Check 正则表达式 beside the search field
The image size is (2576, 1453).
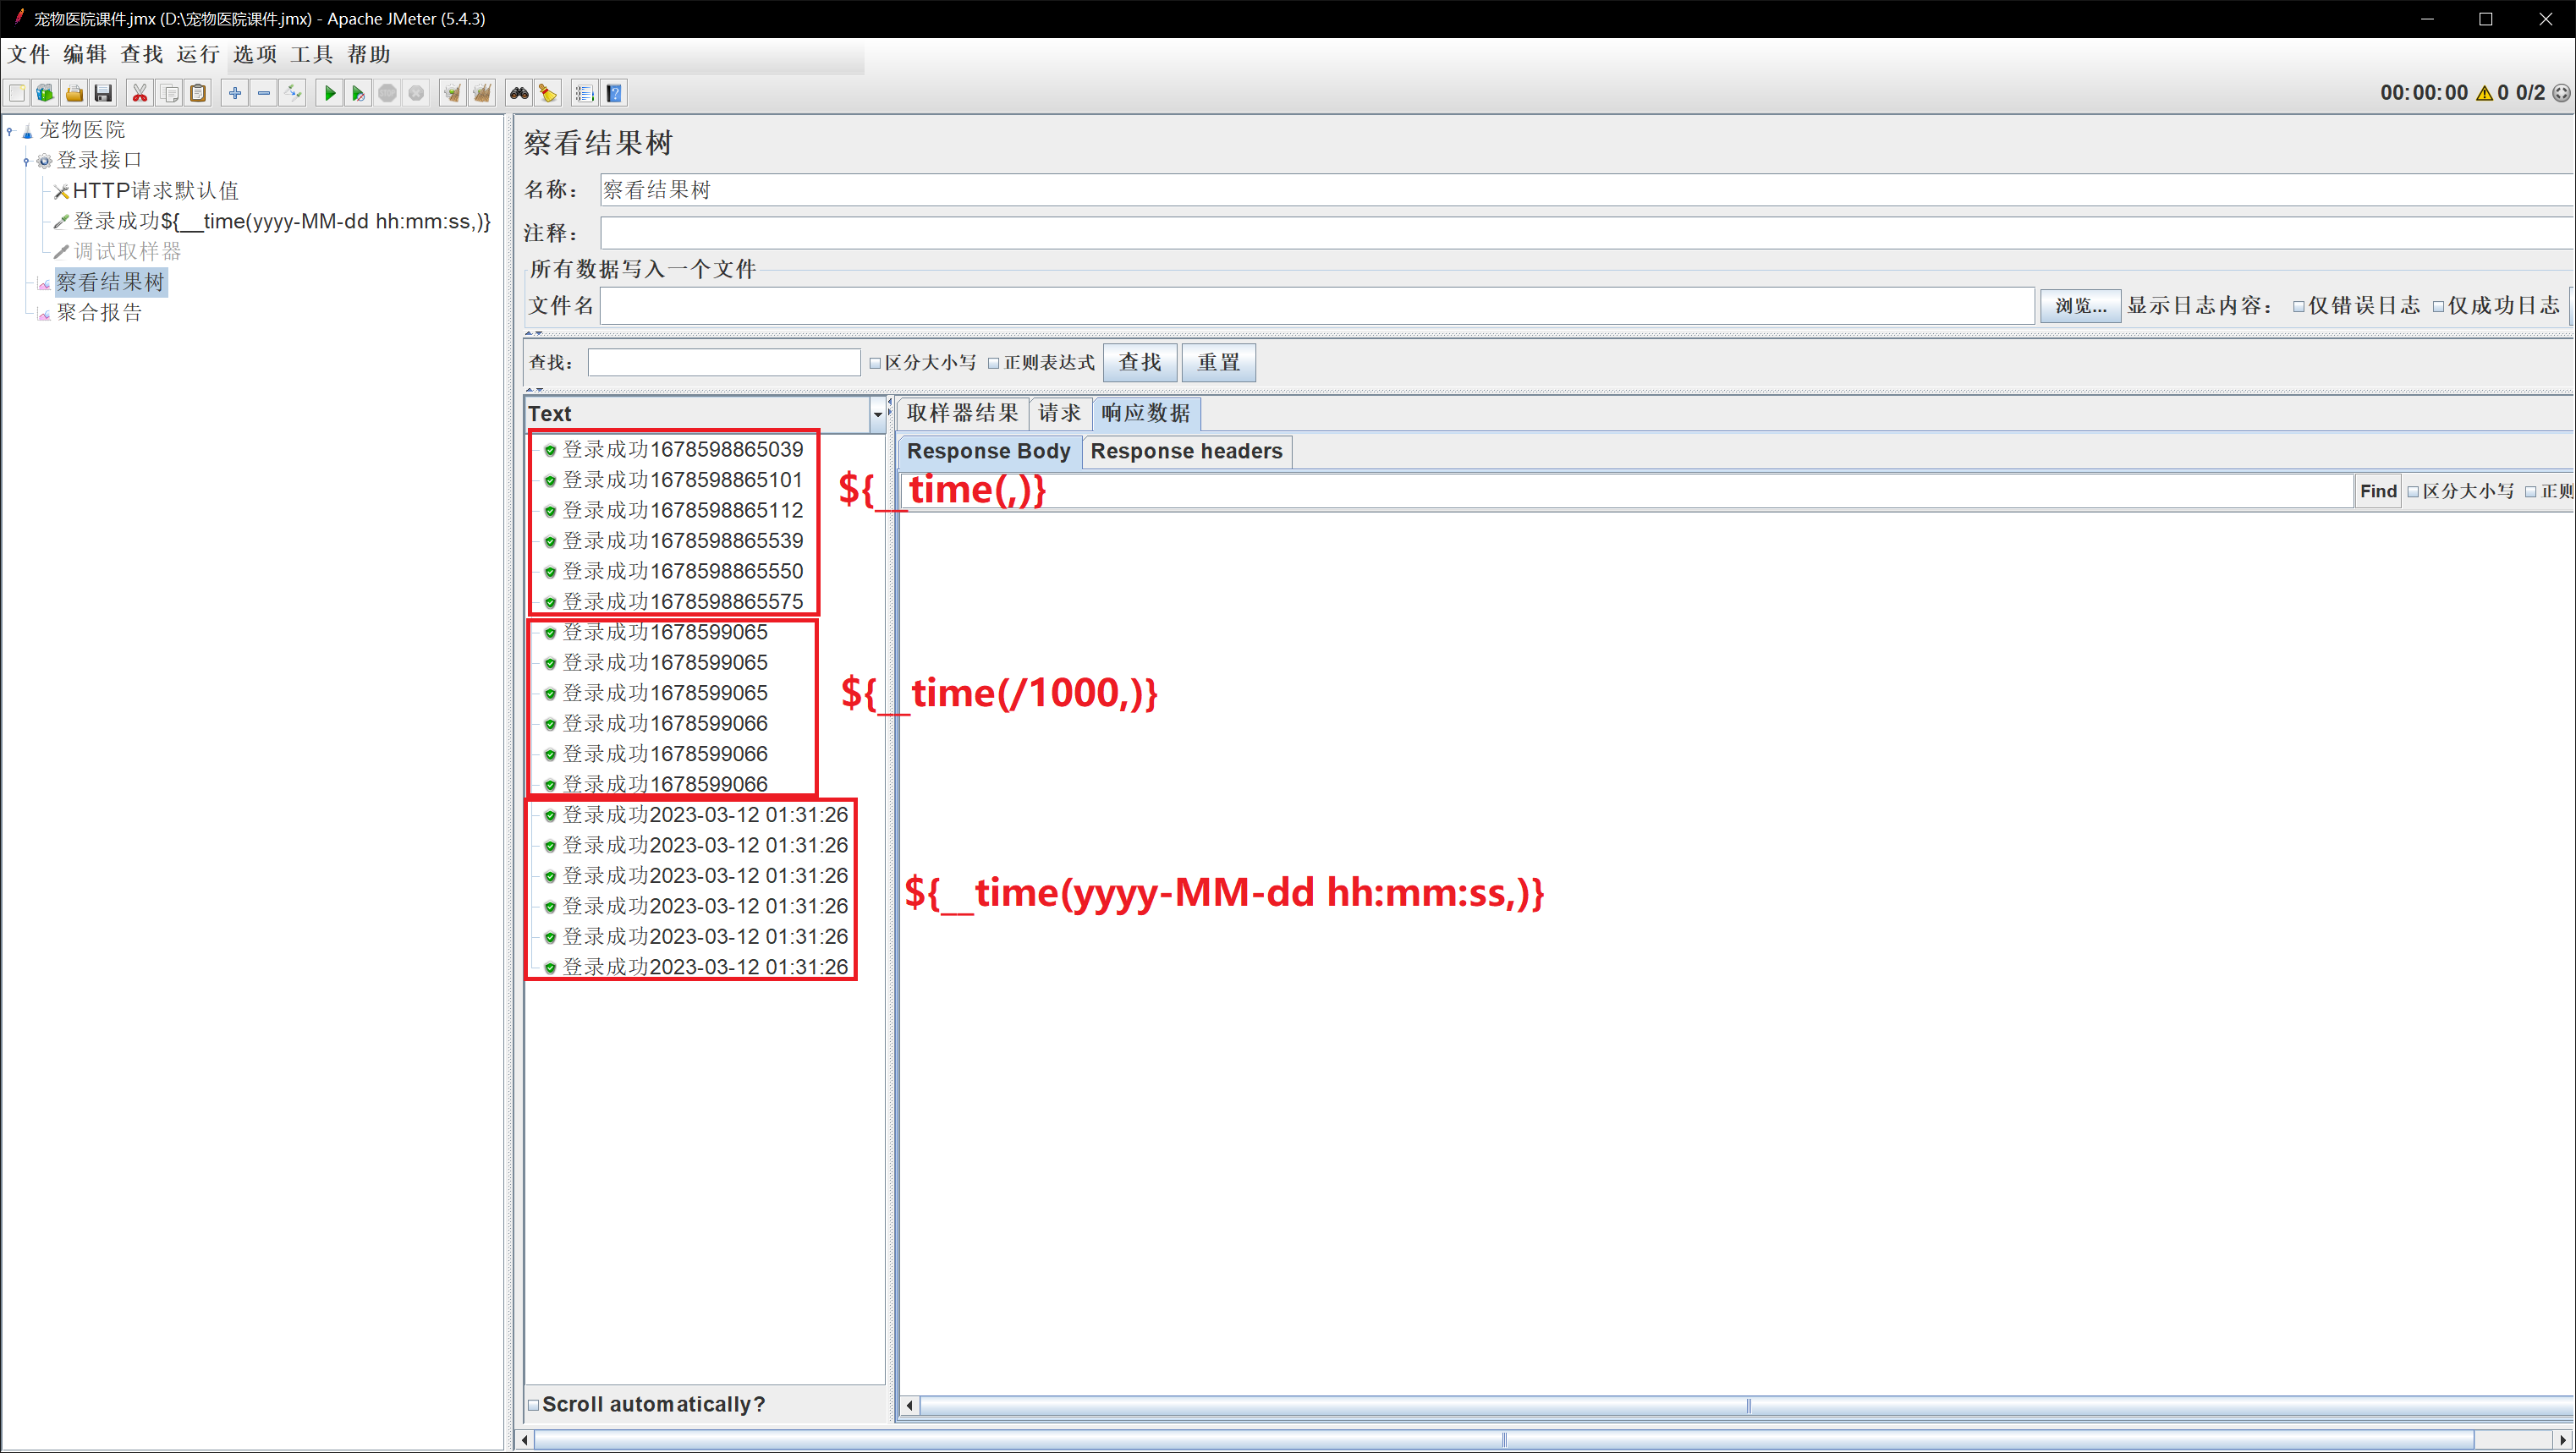coord(994,363)
